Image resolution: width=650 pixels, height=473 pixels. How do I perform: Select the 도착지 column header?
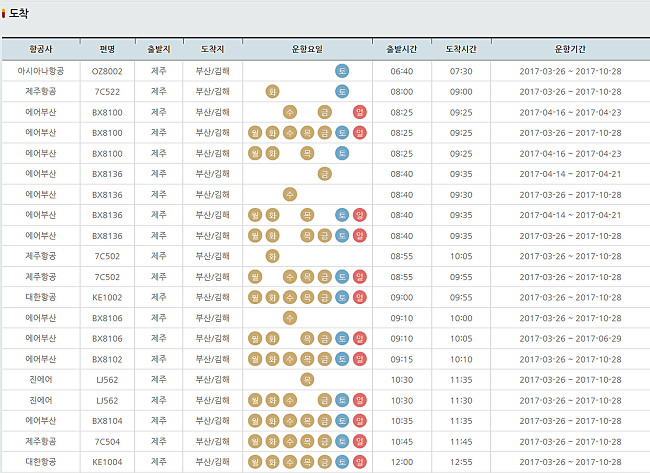pyautogui.click(x=212, y=49)
